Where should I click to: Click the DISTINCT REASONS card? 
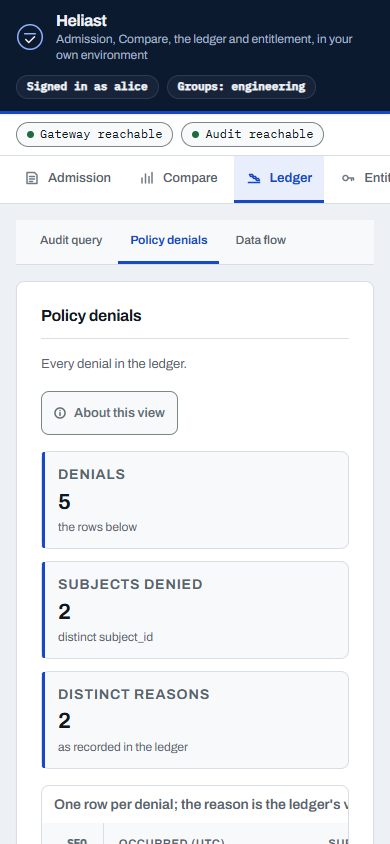tap(195, 720)
